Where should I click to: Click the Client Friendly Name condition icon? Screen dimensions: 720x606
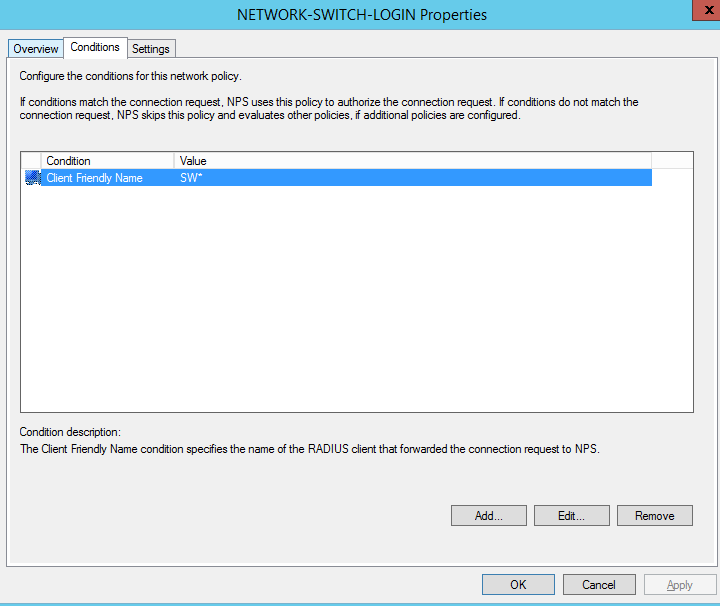pos(33,178)
